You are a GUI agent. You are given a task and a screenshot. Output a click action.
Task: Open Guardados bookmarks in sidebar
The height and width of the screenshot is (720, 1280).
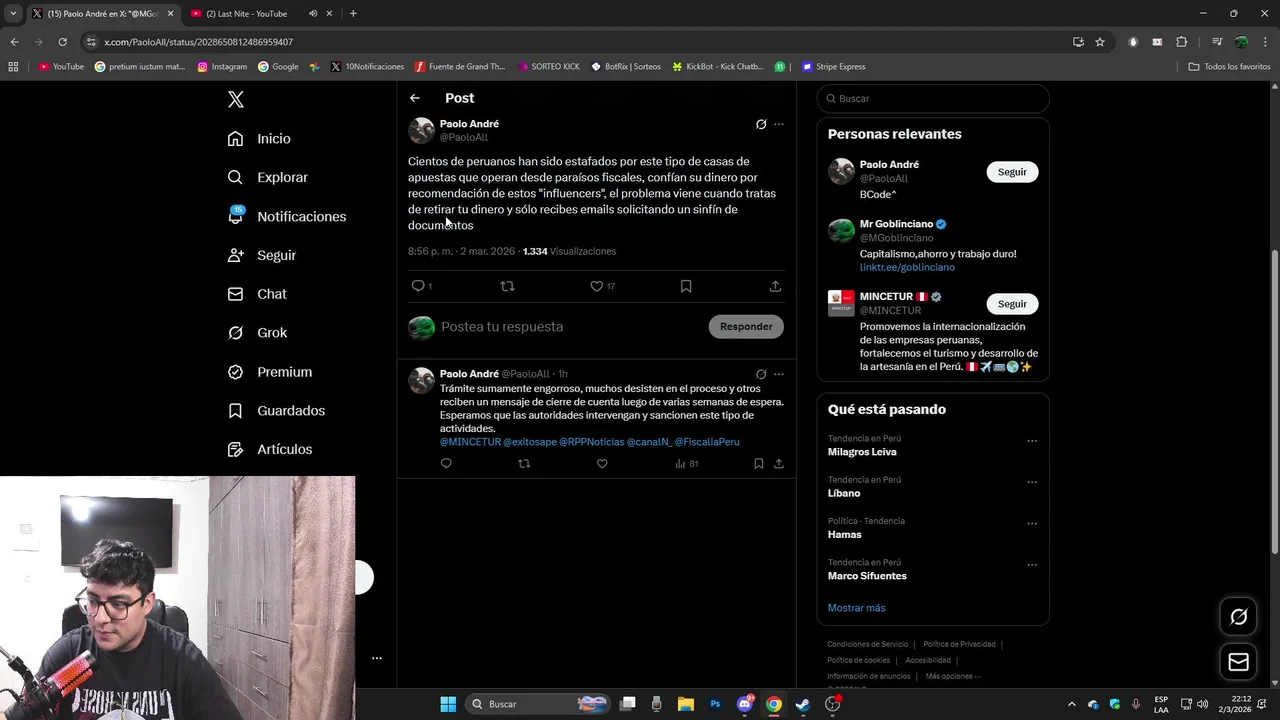point(275,411)
